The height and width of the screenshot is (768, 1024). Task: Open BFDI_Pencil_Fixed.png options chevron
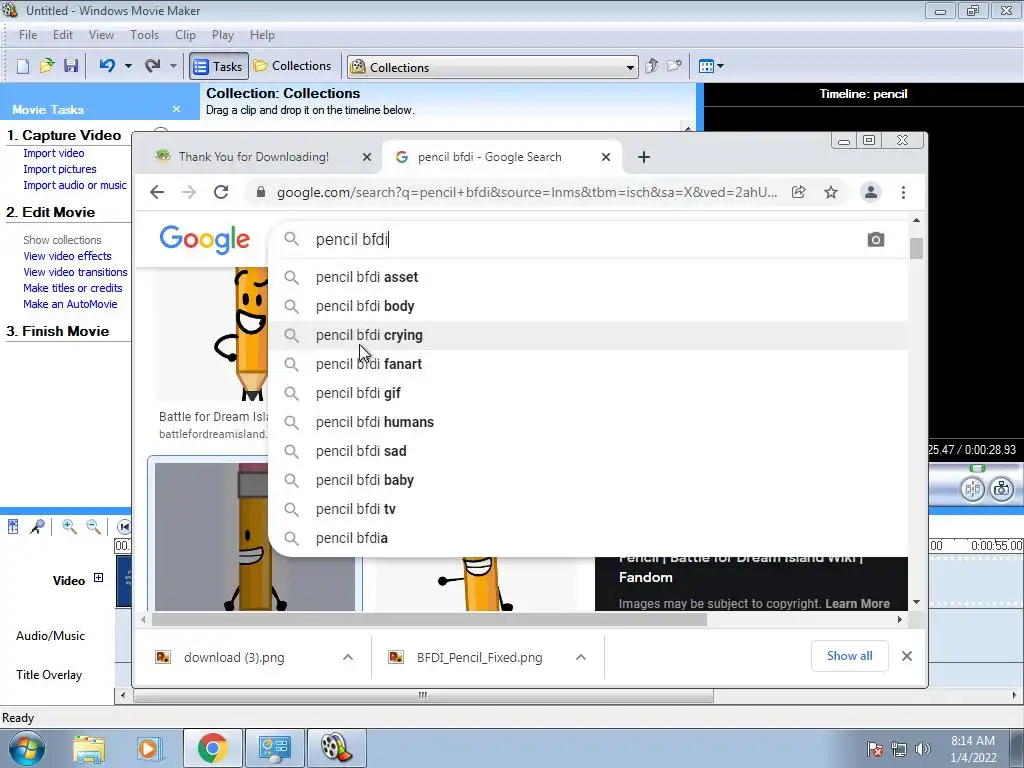pos(581,657)
